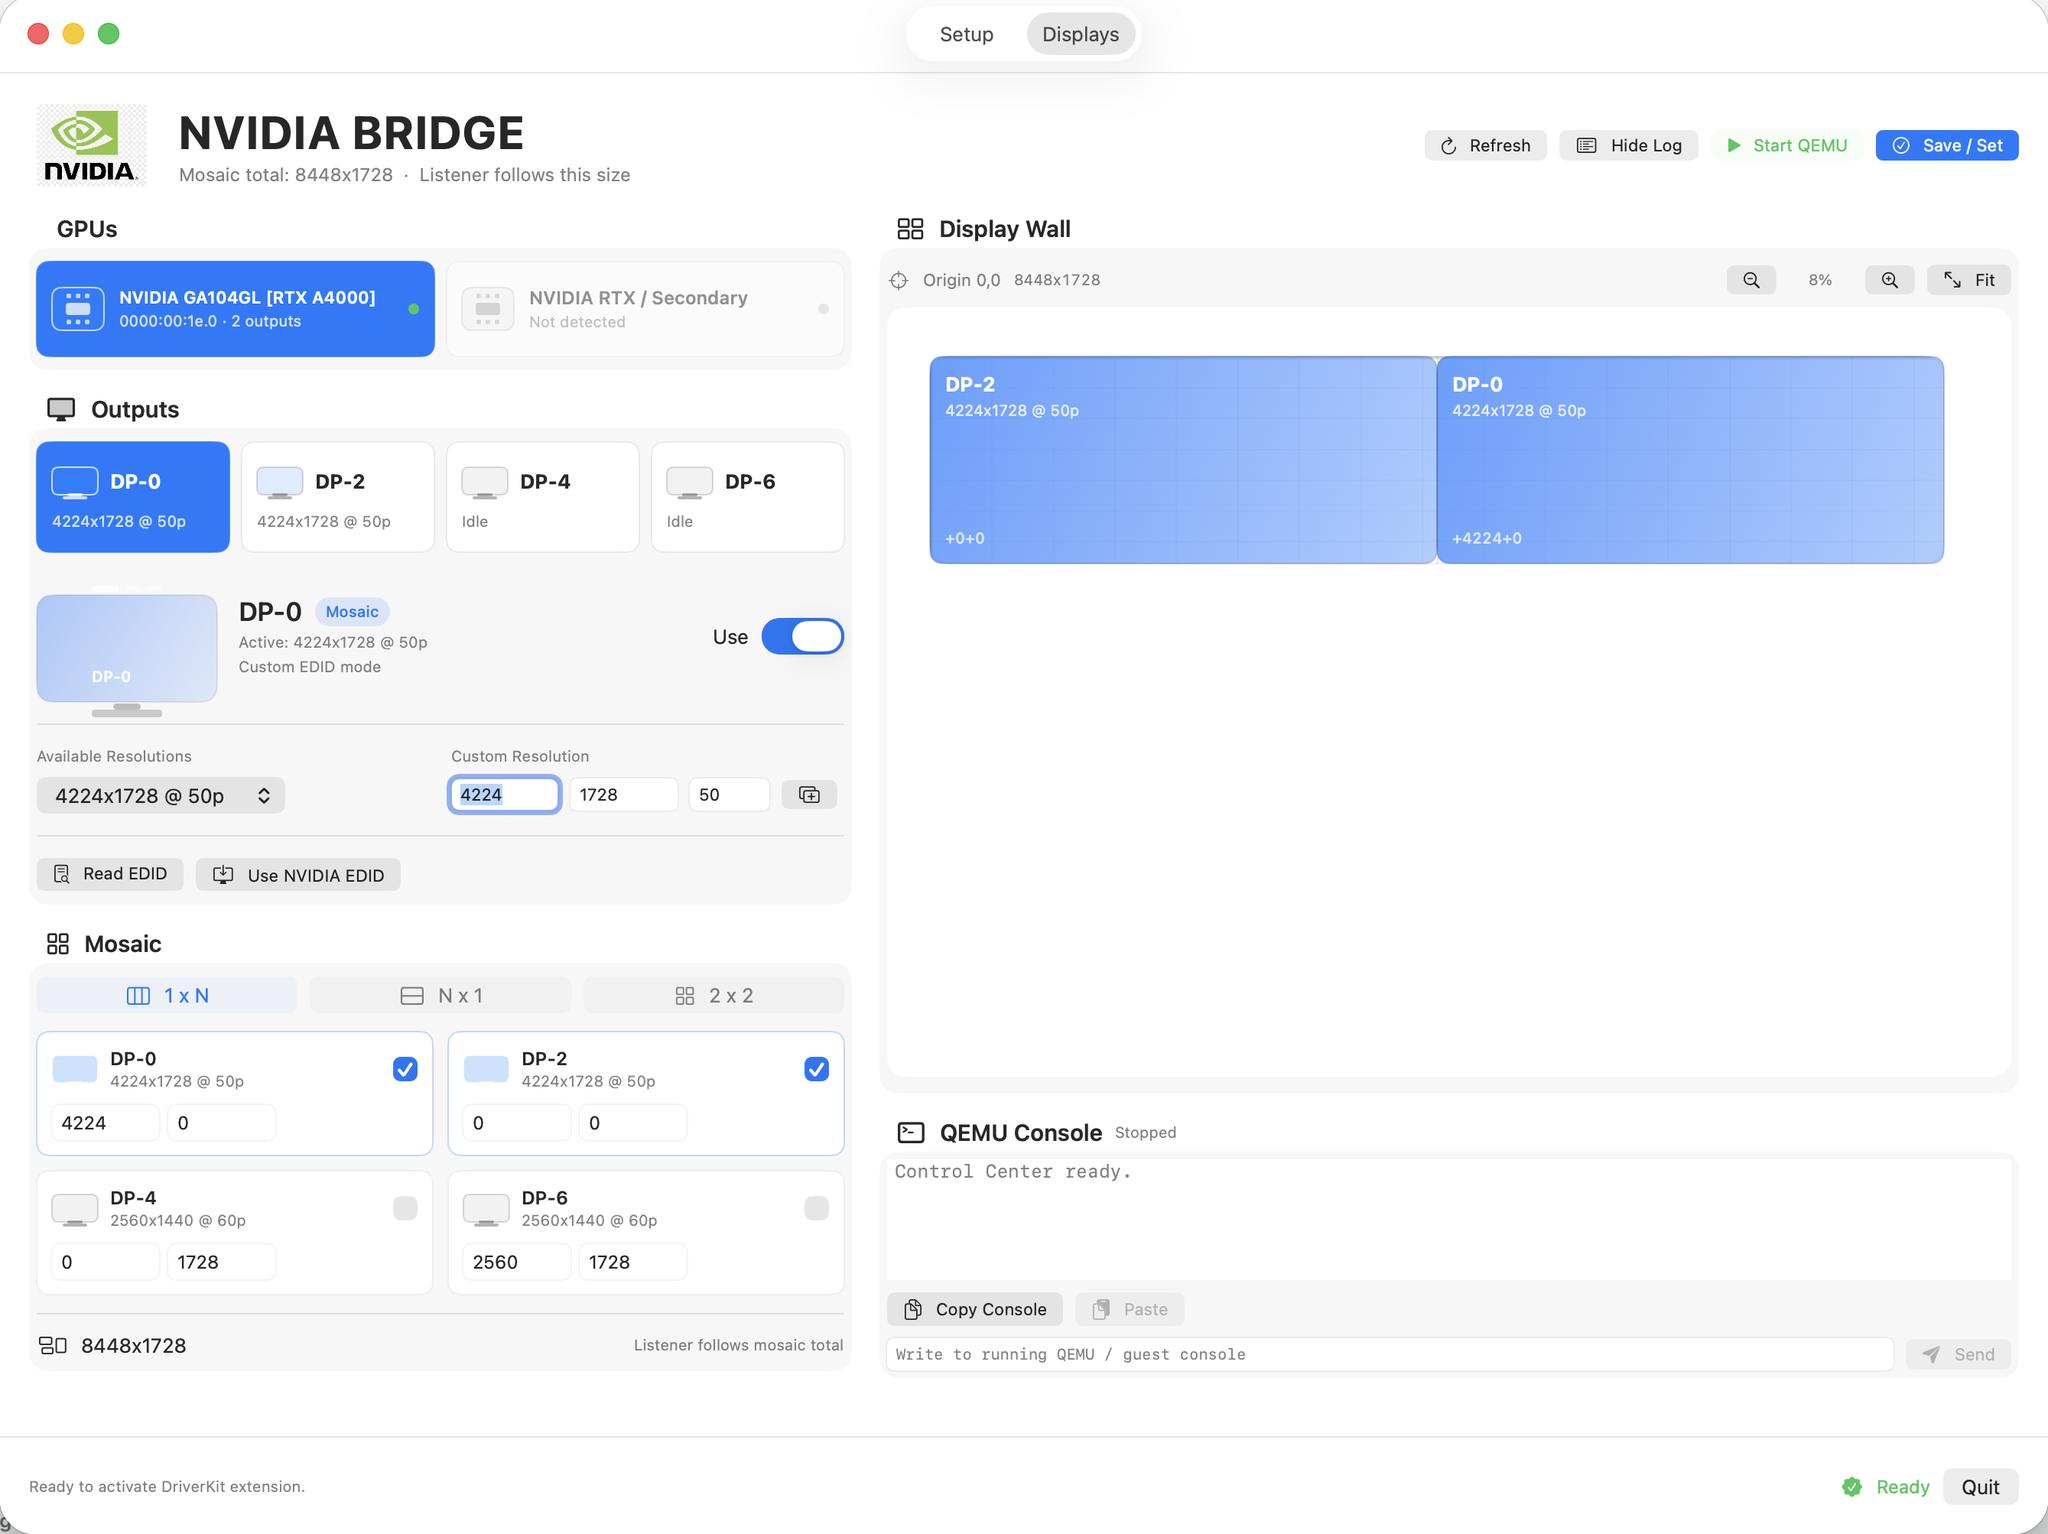Screen dimensions: 2048x1534
Task: Click the Send button
Action: pos(1959,1354)
